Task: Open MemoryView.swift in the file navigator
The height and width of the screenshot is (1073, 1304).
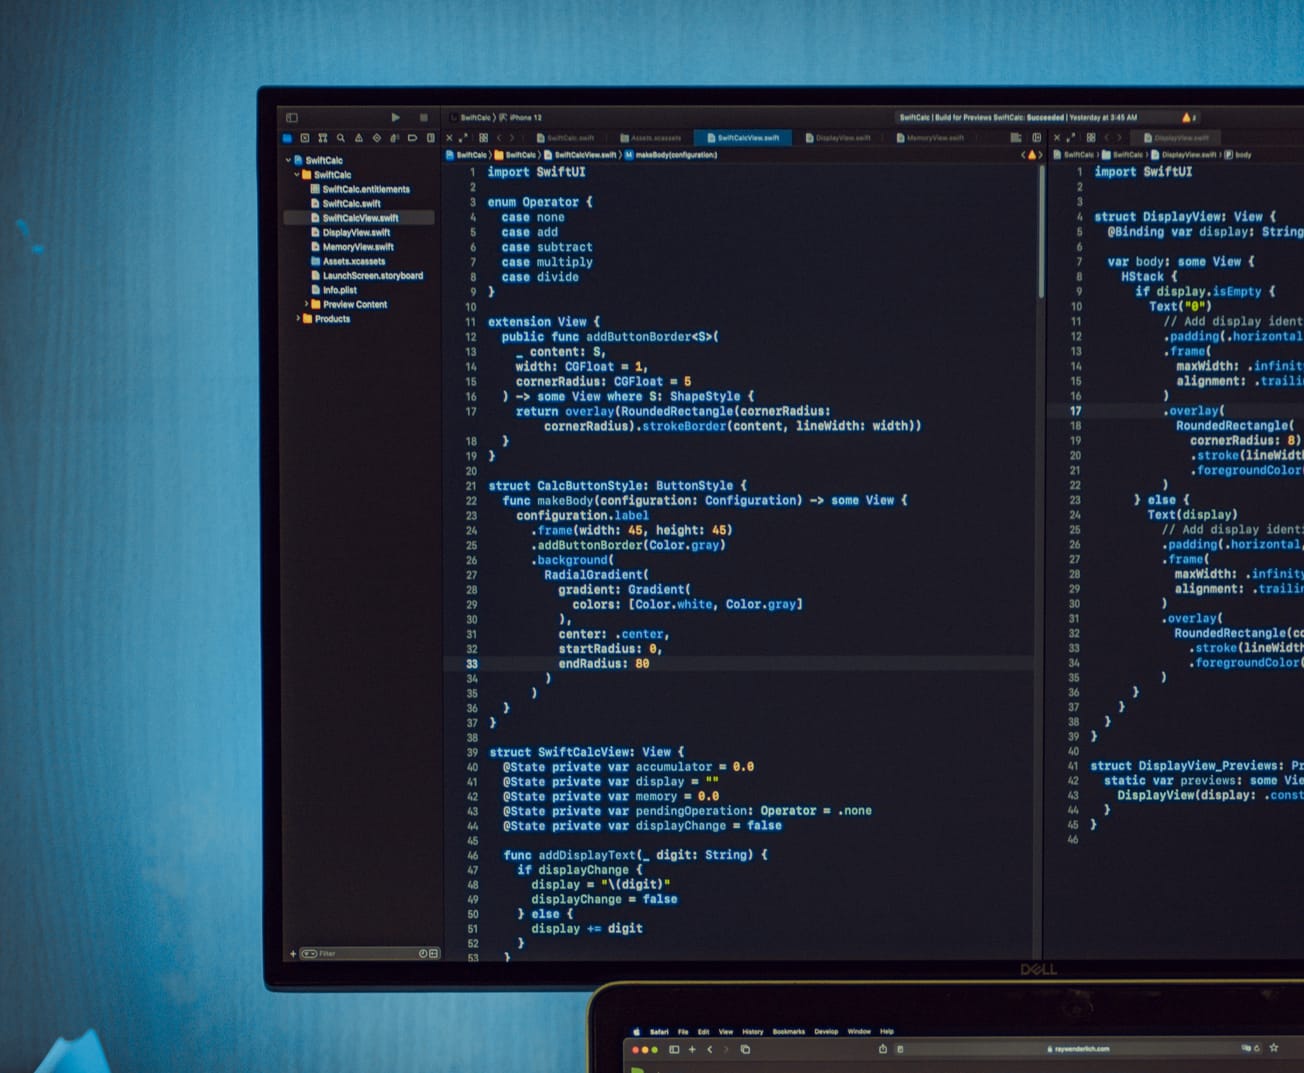Action: click(x=358, y=247)
